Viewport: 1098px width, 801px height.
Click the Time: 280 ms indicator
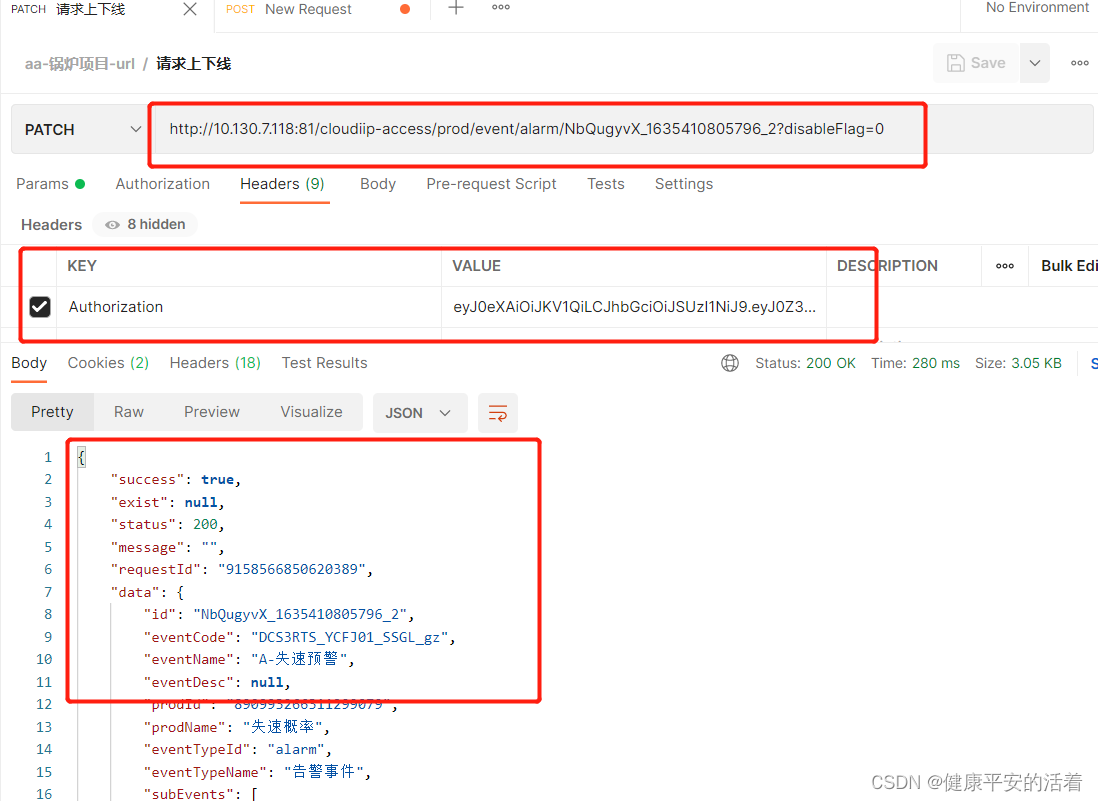(x=915, y=363)
